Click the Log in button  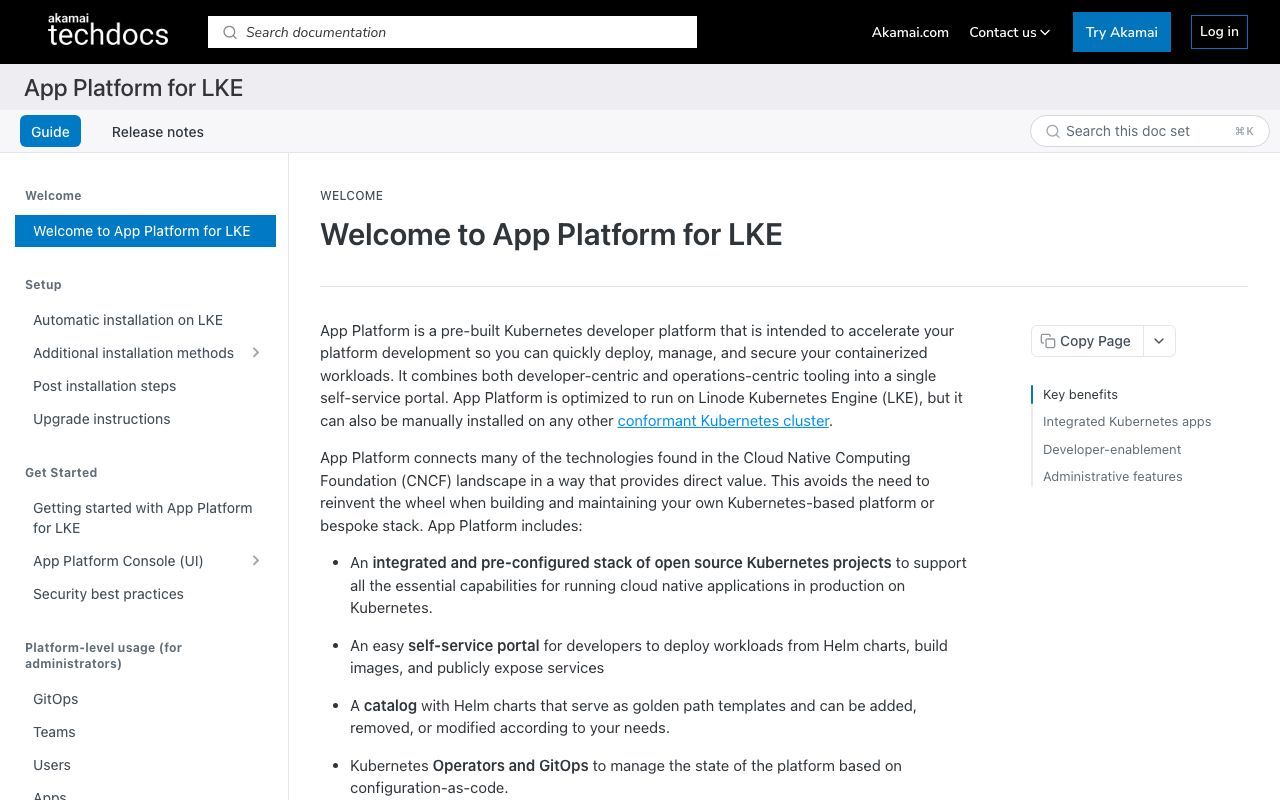[1219, 32]
